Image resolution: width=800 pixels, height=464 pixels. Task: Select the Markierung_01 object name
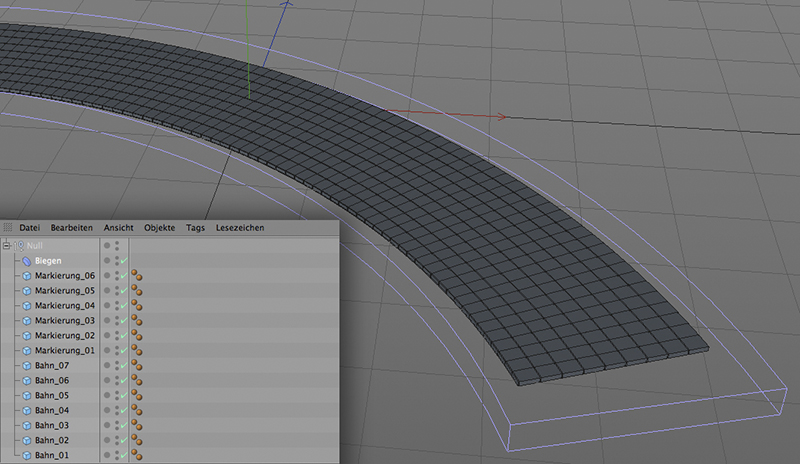click(x=65, y=350)
